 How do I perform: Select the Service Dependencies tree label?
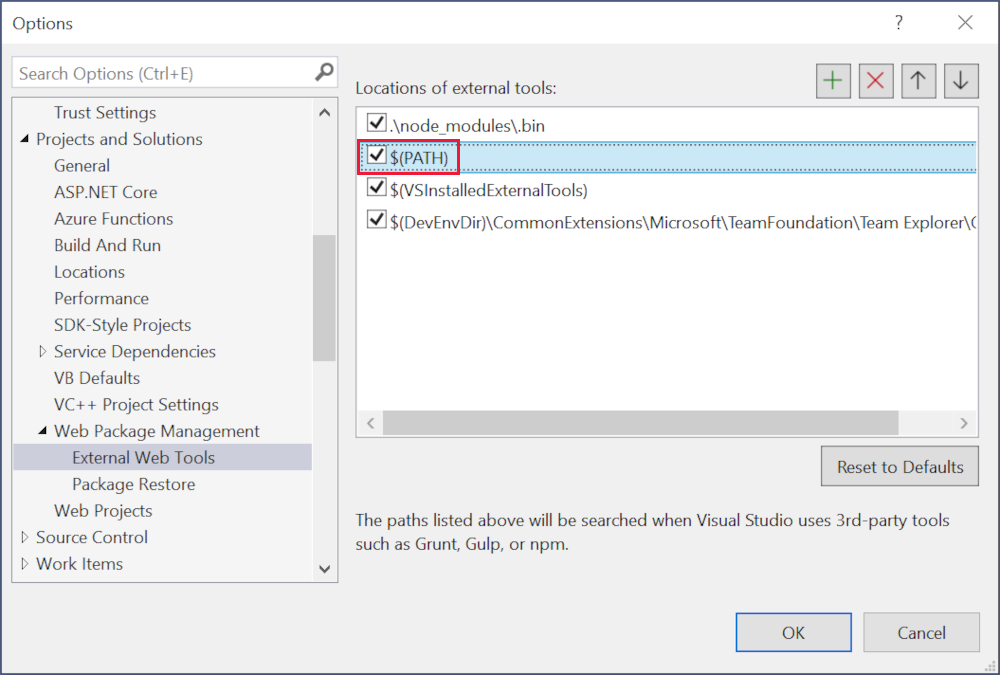135,352
